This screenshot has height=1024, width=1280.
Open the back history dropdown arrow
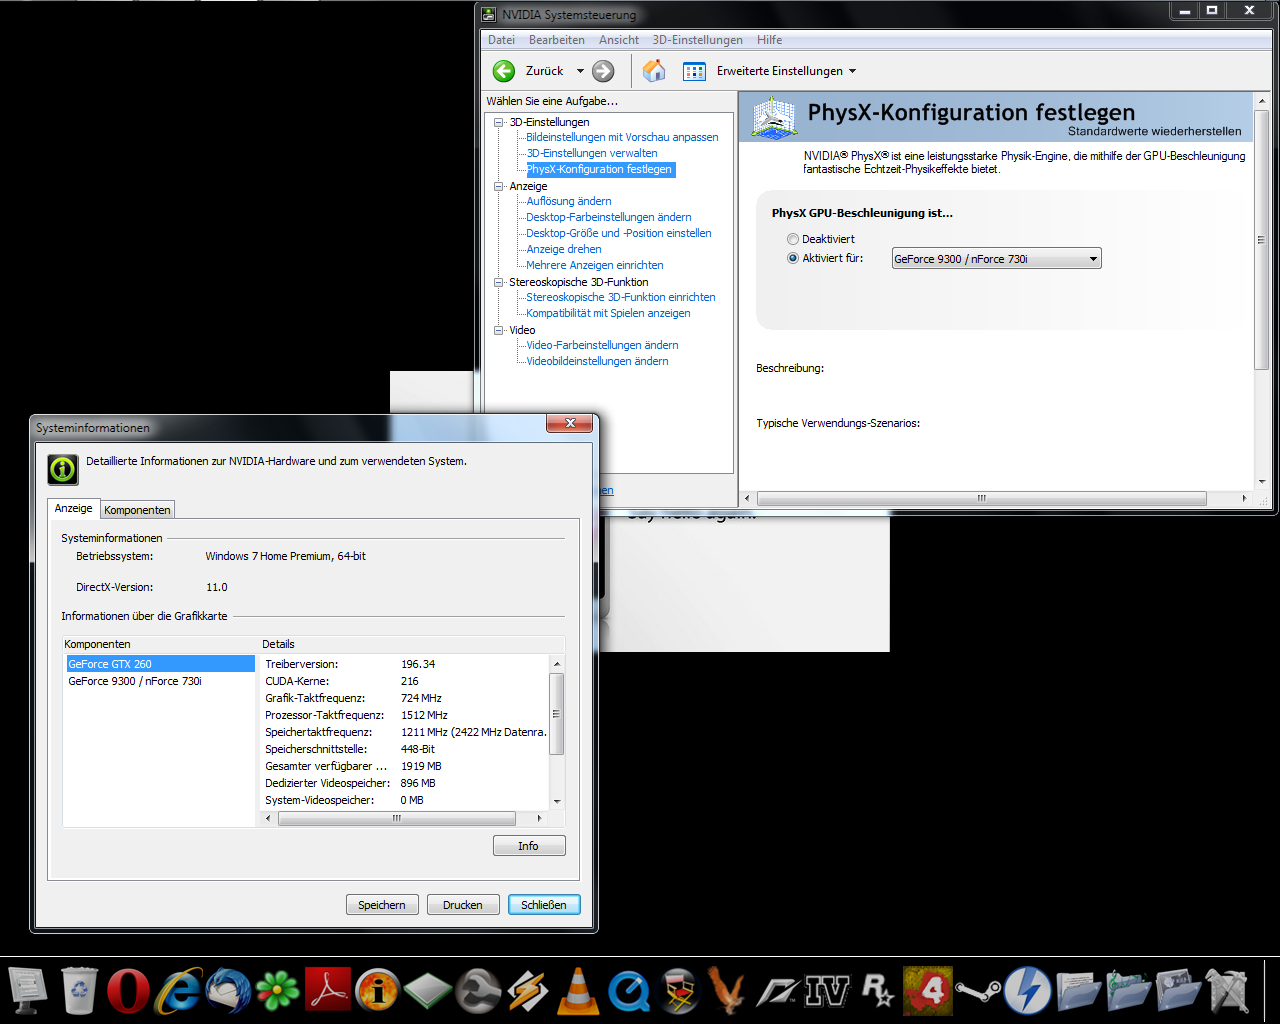[x=580, y=71]
